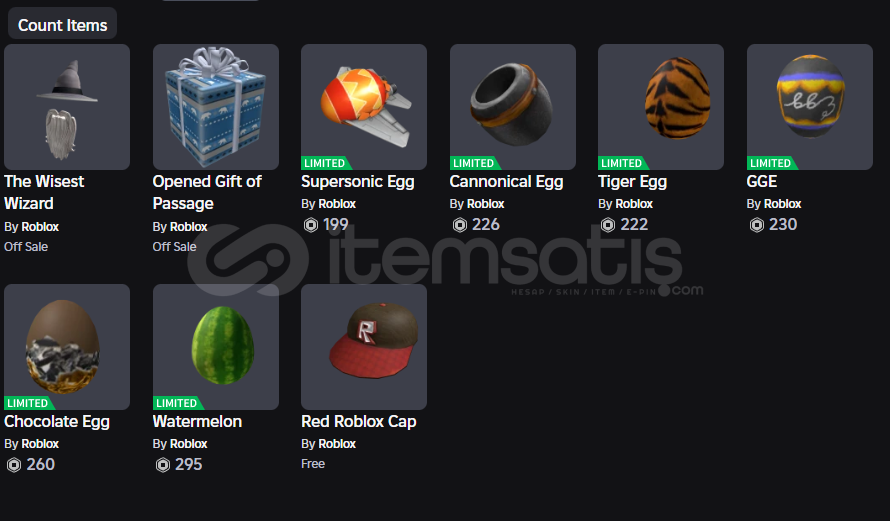Select the Chocolate Egg item image
This screenshot has height=521, width=890.
[x=67, y=347]
